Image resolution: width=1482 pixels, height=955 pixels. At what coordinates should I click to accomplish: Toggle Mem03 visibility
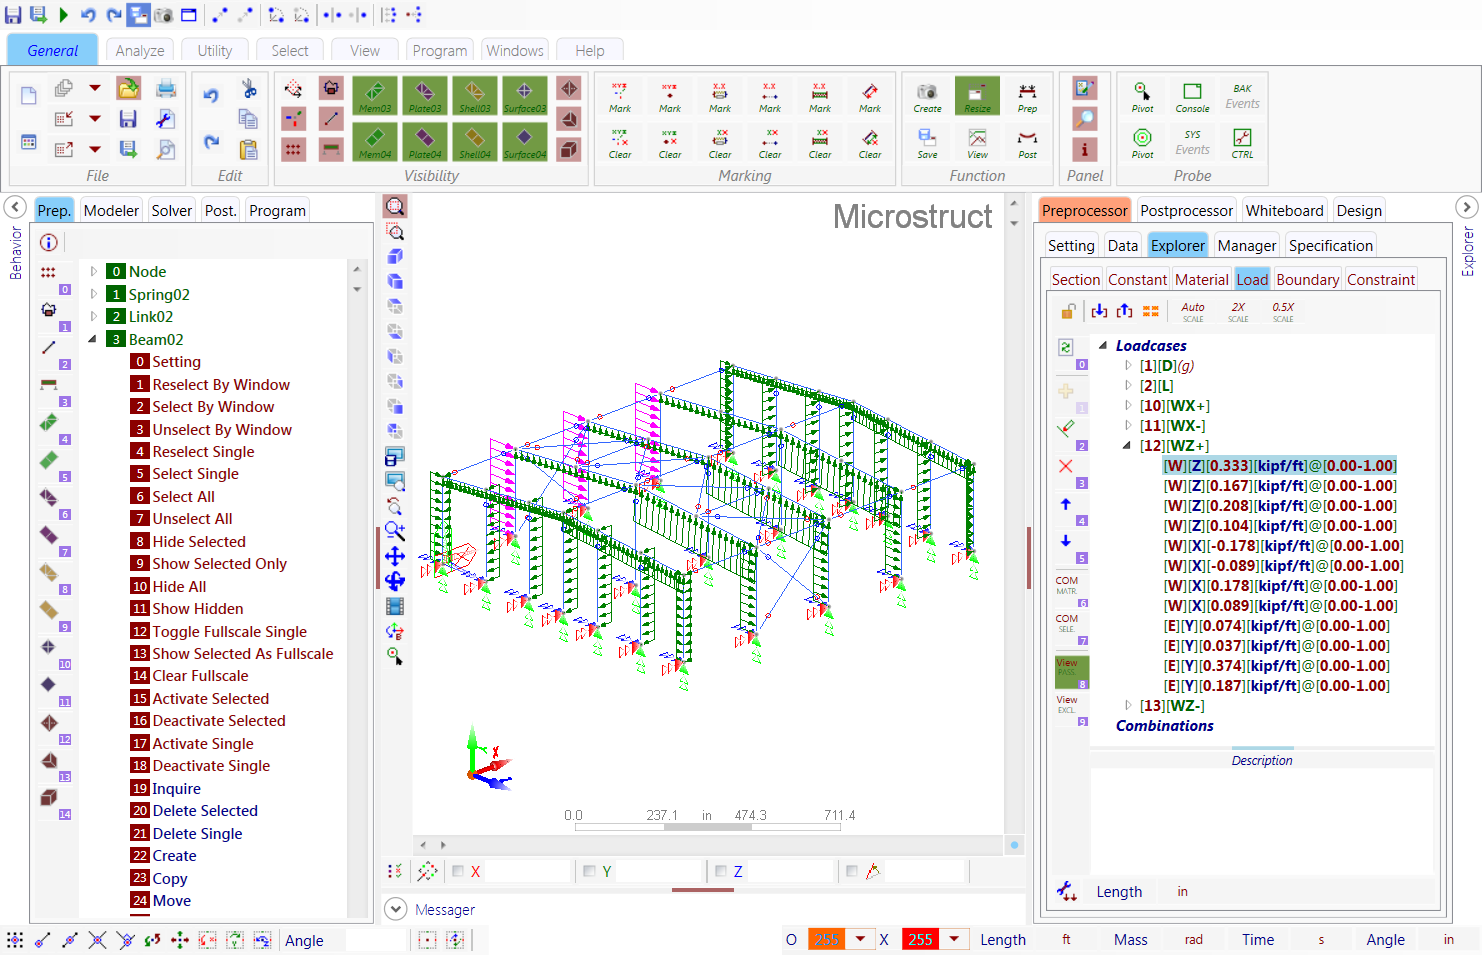tap(375, 96)
